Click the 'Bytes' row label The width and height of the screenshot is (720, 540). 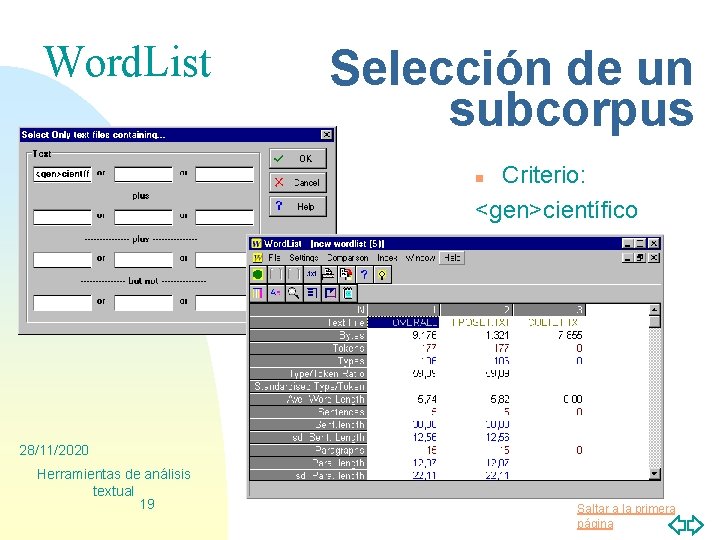pyautogui.click(x=308, y=335)
